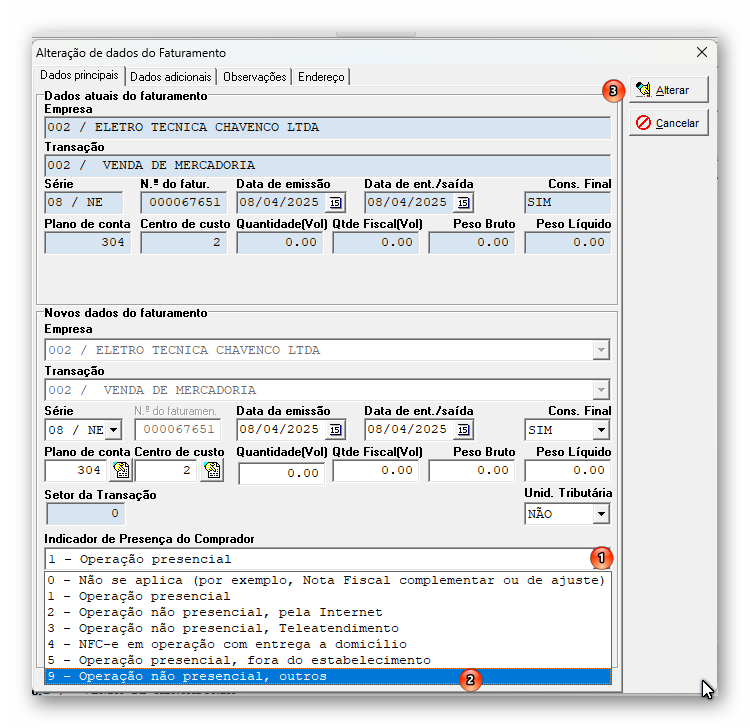The width and height of the screenshot is (750, 728).
Task: Select option 5 - fora do estabelecimento
Action: [x=328, y=661]
